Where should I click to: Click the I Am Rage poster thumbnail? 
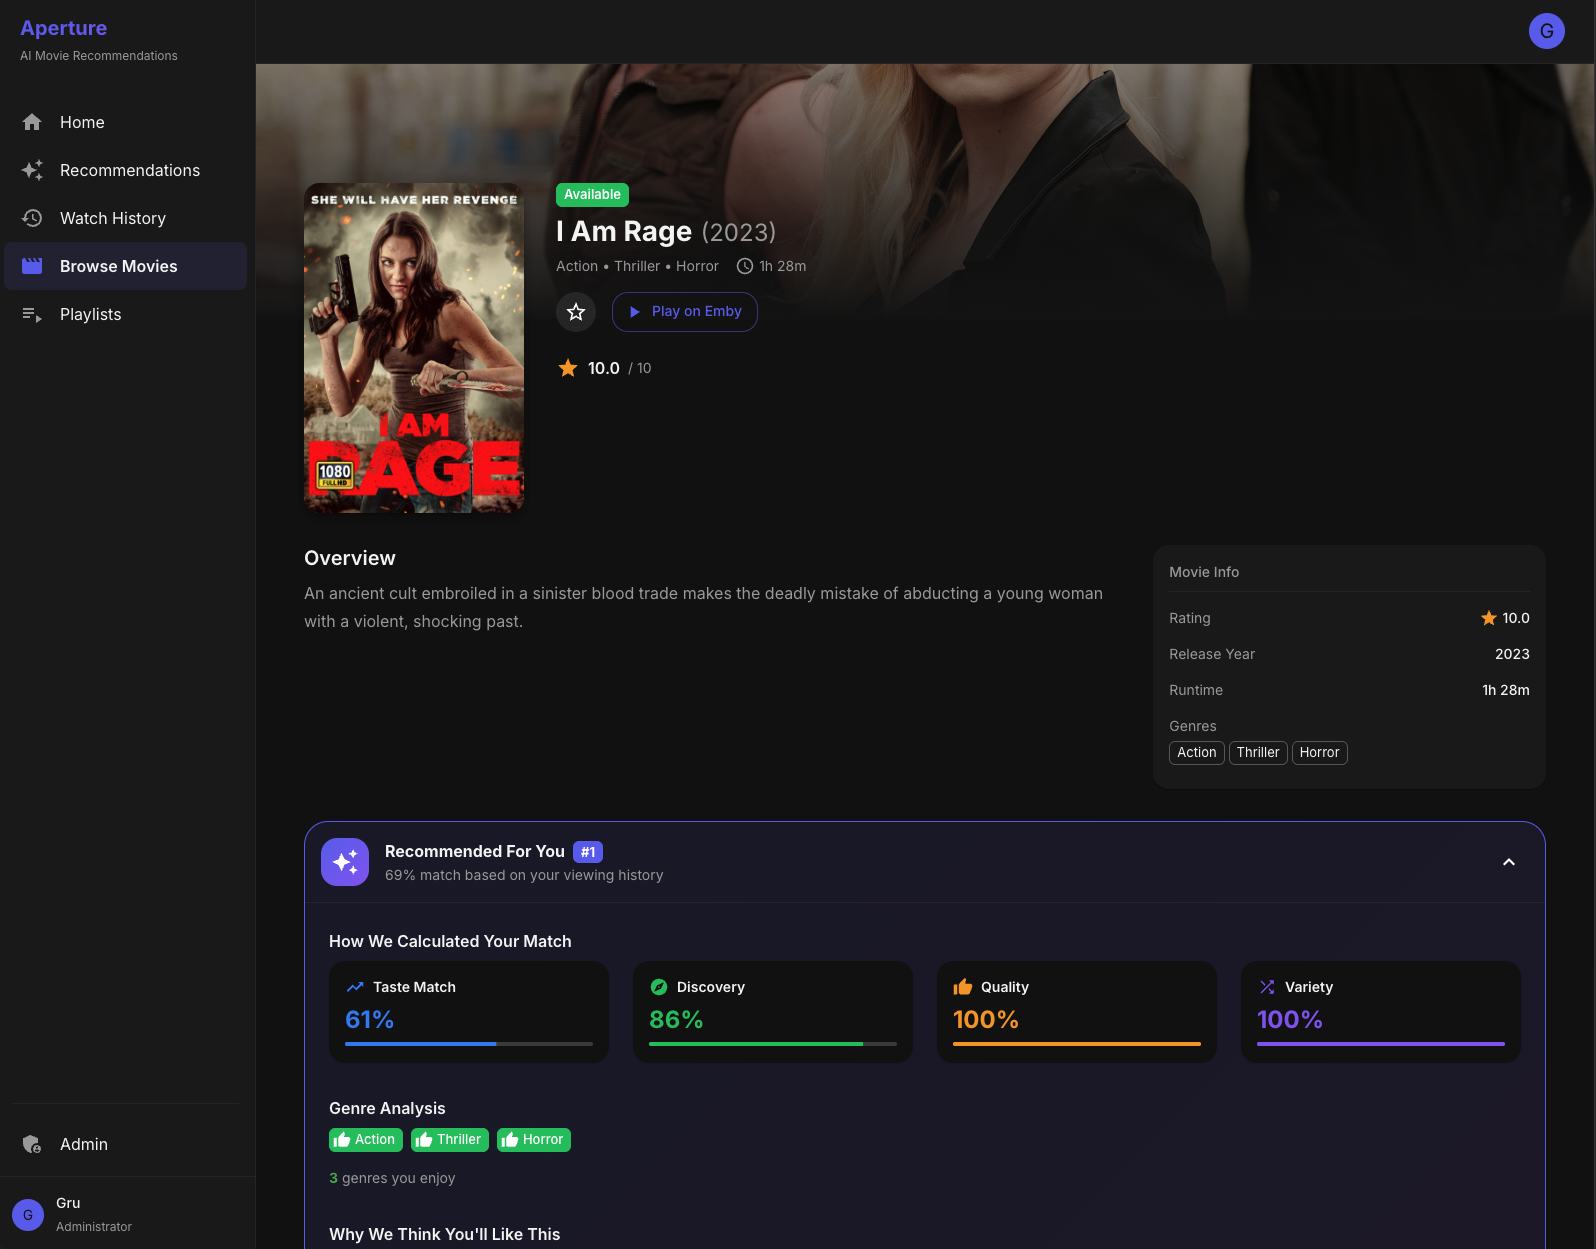(x=414, y=348)
